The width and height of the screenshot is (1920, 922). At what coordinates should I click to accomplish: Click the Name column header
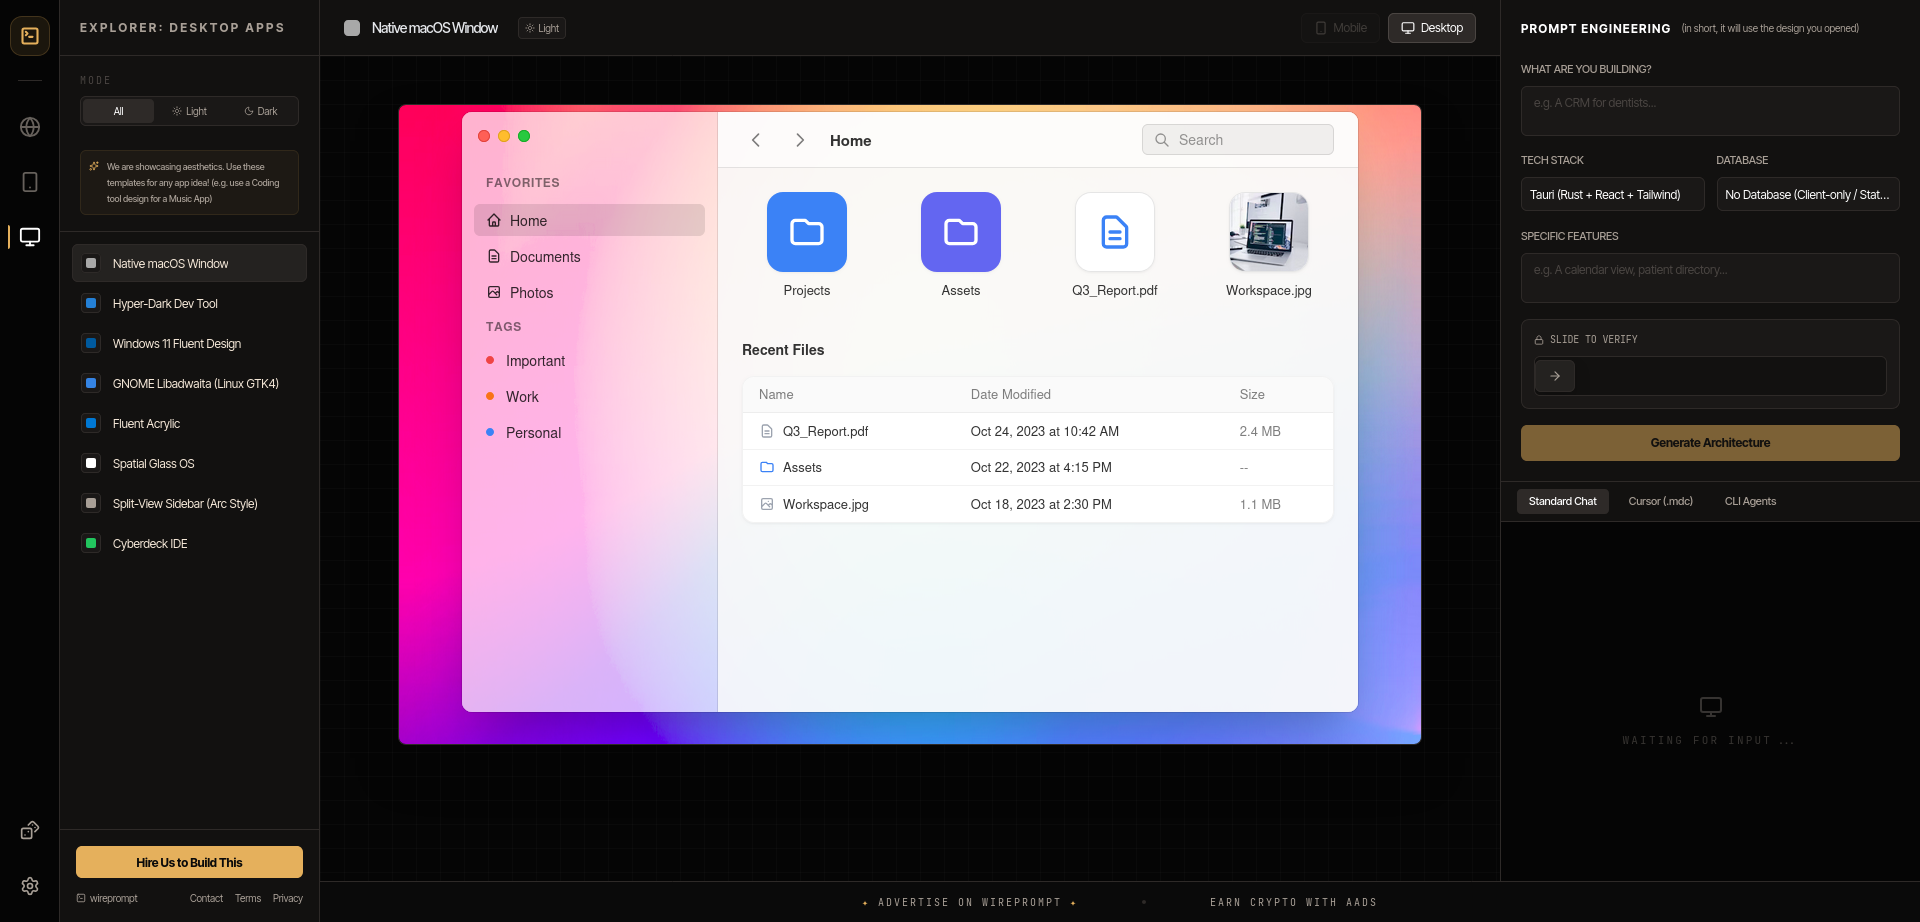pos(776,394)
